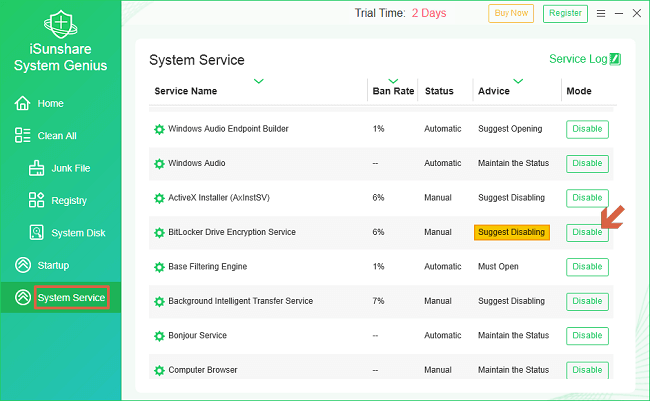The height and width of the screenshot is (401, 650).
Task: Click the iSunshare System Genius shield logo
Action: (x=61, y=24)
